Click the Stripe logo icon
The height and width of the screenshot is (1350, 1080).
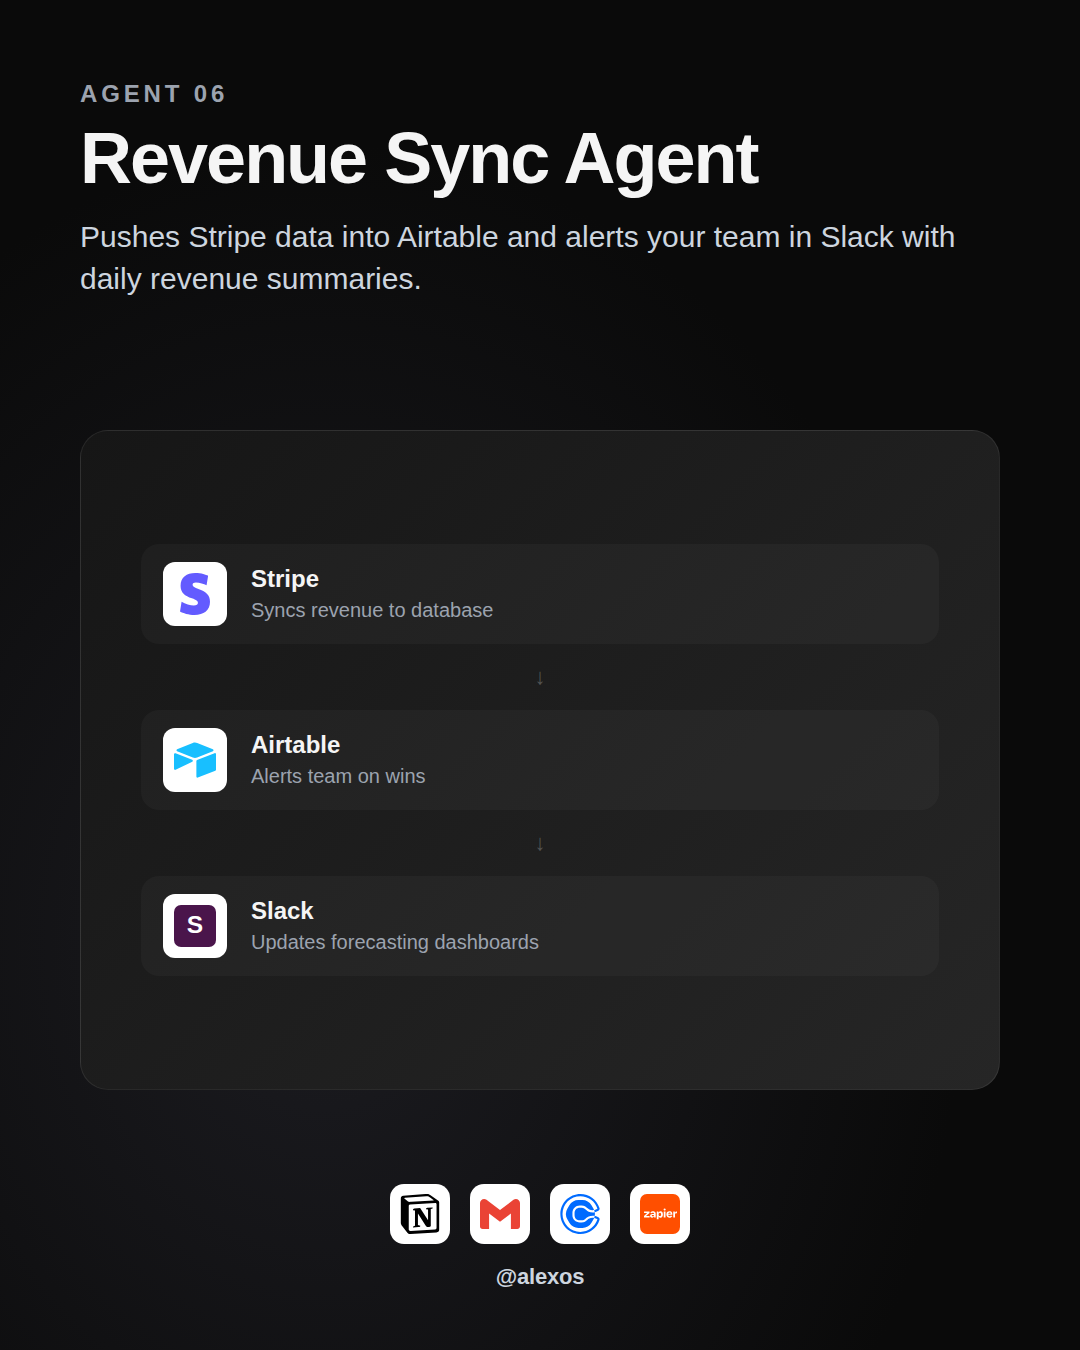click(195, 594)
